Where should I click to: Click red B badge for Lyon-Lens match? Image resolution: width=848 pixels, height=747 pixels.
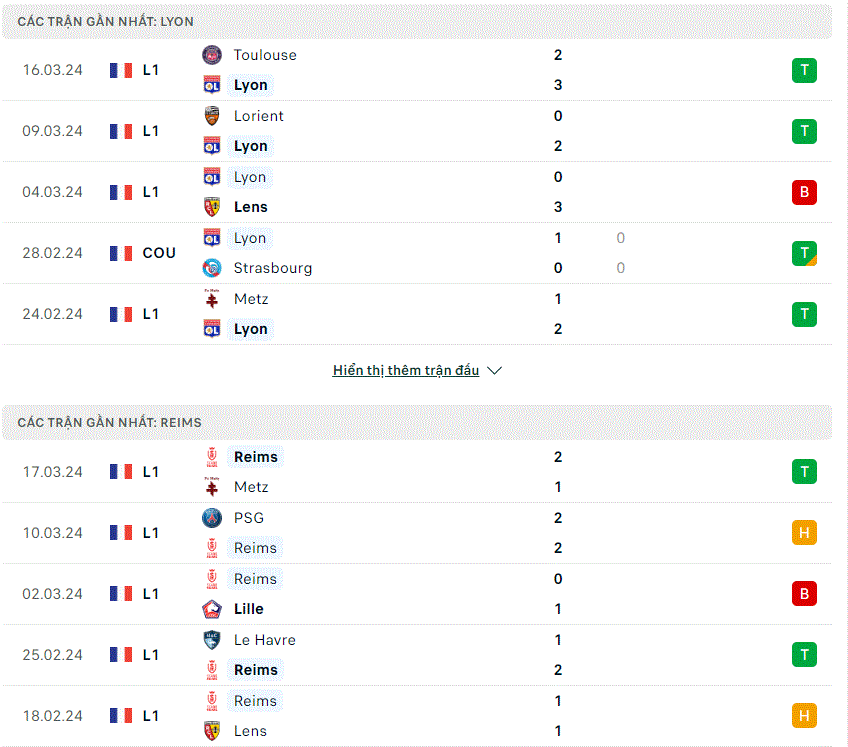tap(804, 193)
